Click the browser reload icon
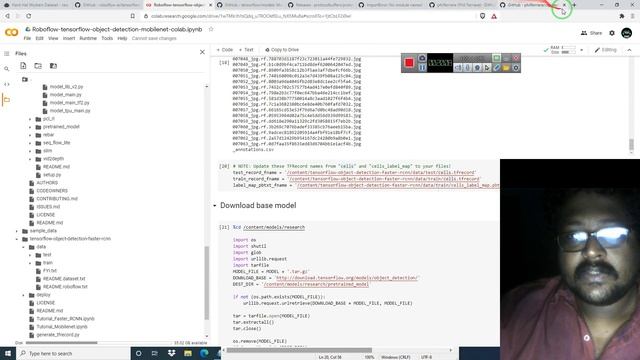This screenshot has width=640, height=360. [x=29, y=16]
